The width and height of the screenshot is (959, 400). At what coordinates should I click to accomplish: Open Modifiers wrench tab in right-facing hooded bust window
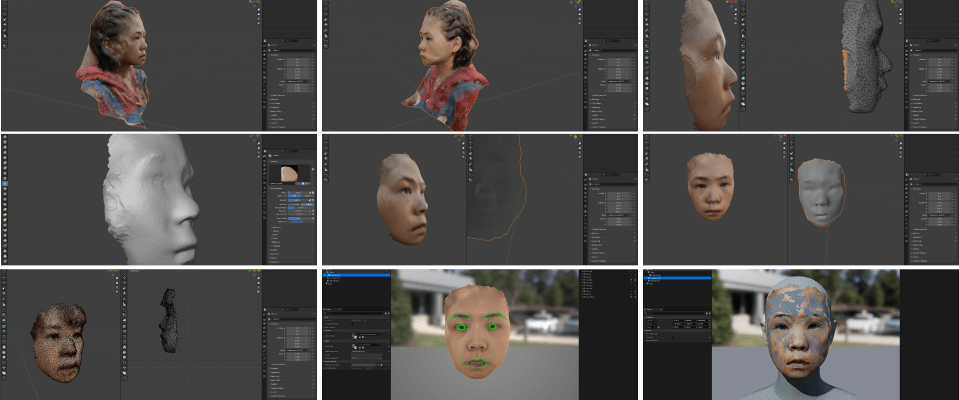[264, 82]
